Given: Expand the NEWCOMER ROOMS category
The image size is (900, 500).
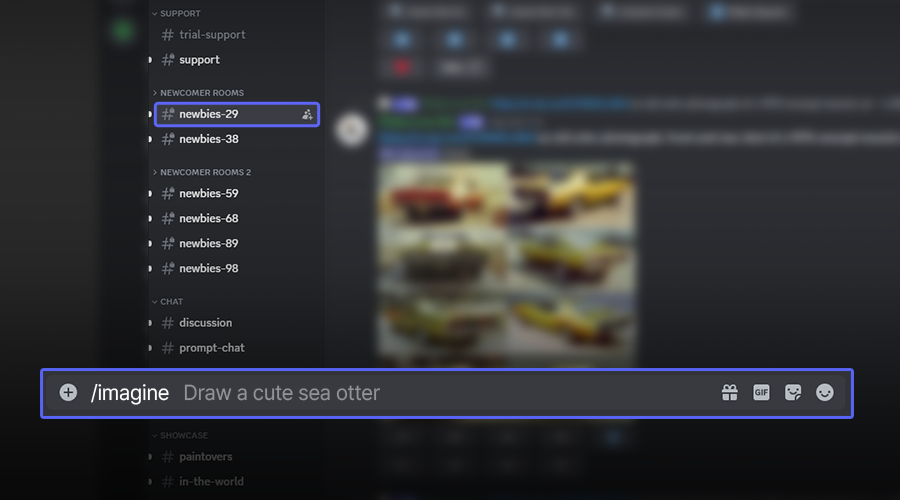Looking at the screenshot, I should [x=198, y=92].
